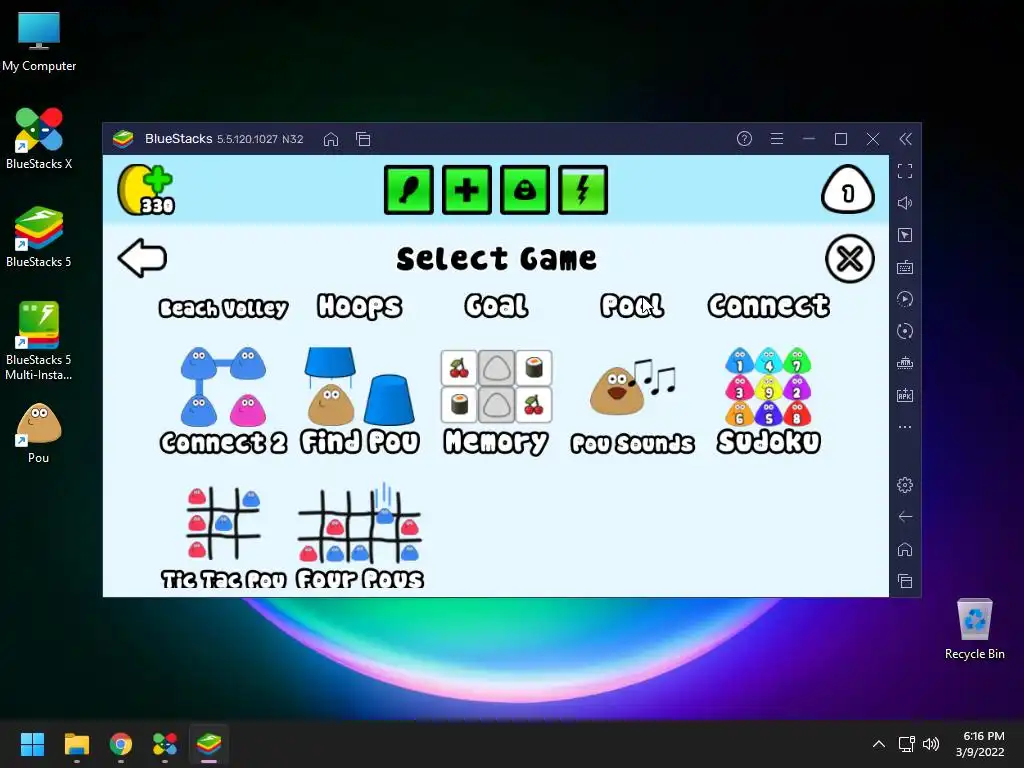Screen dimensions: 1024x768
Task: Choose the Connect game
Action: point(769,306)
